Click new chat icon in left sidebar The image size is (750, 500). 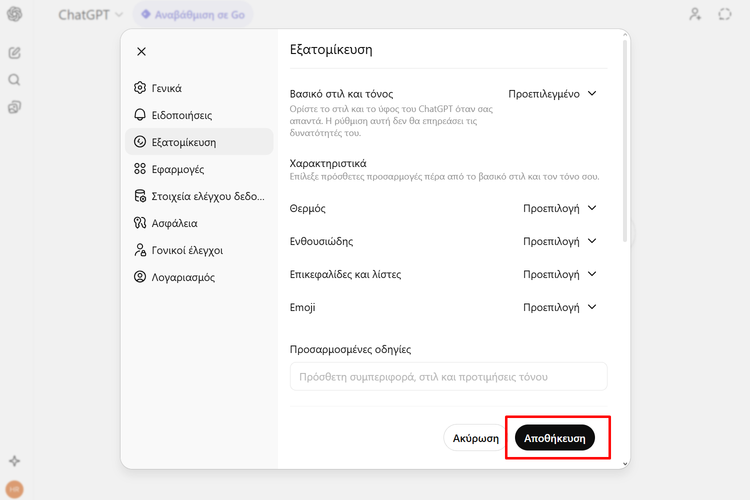click(x=15, y=52)
